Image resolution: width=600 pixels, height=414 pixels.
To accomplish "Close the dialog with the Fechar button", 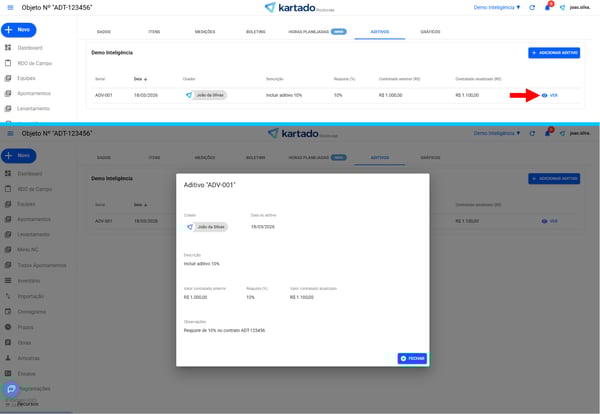I will pyautogui.click(x=412, y=359).
